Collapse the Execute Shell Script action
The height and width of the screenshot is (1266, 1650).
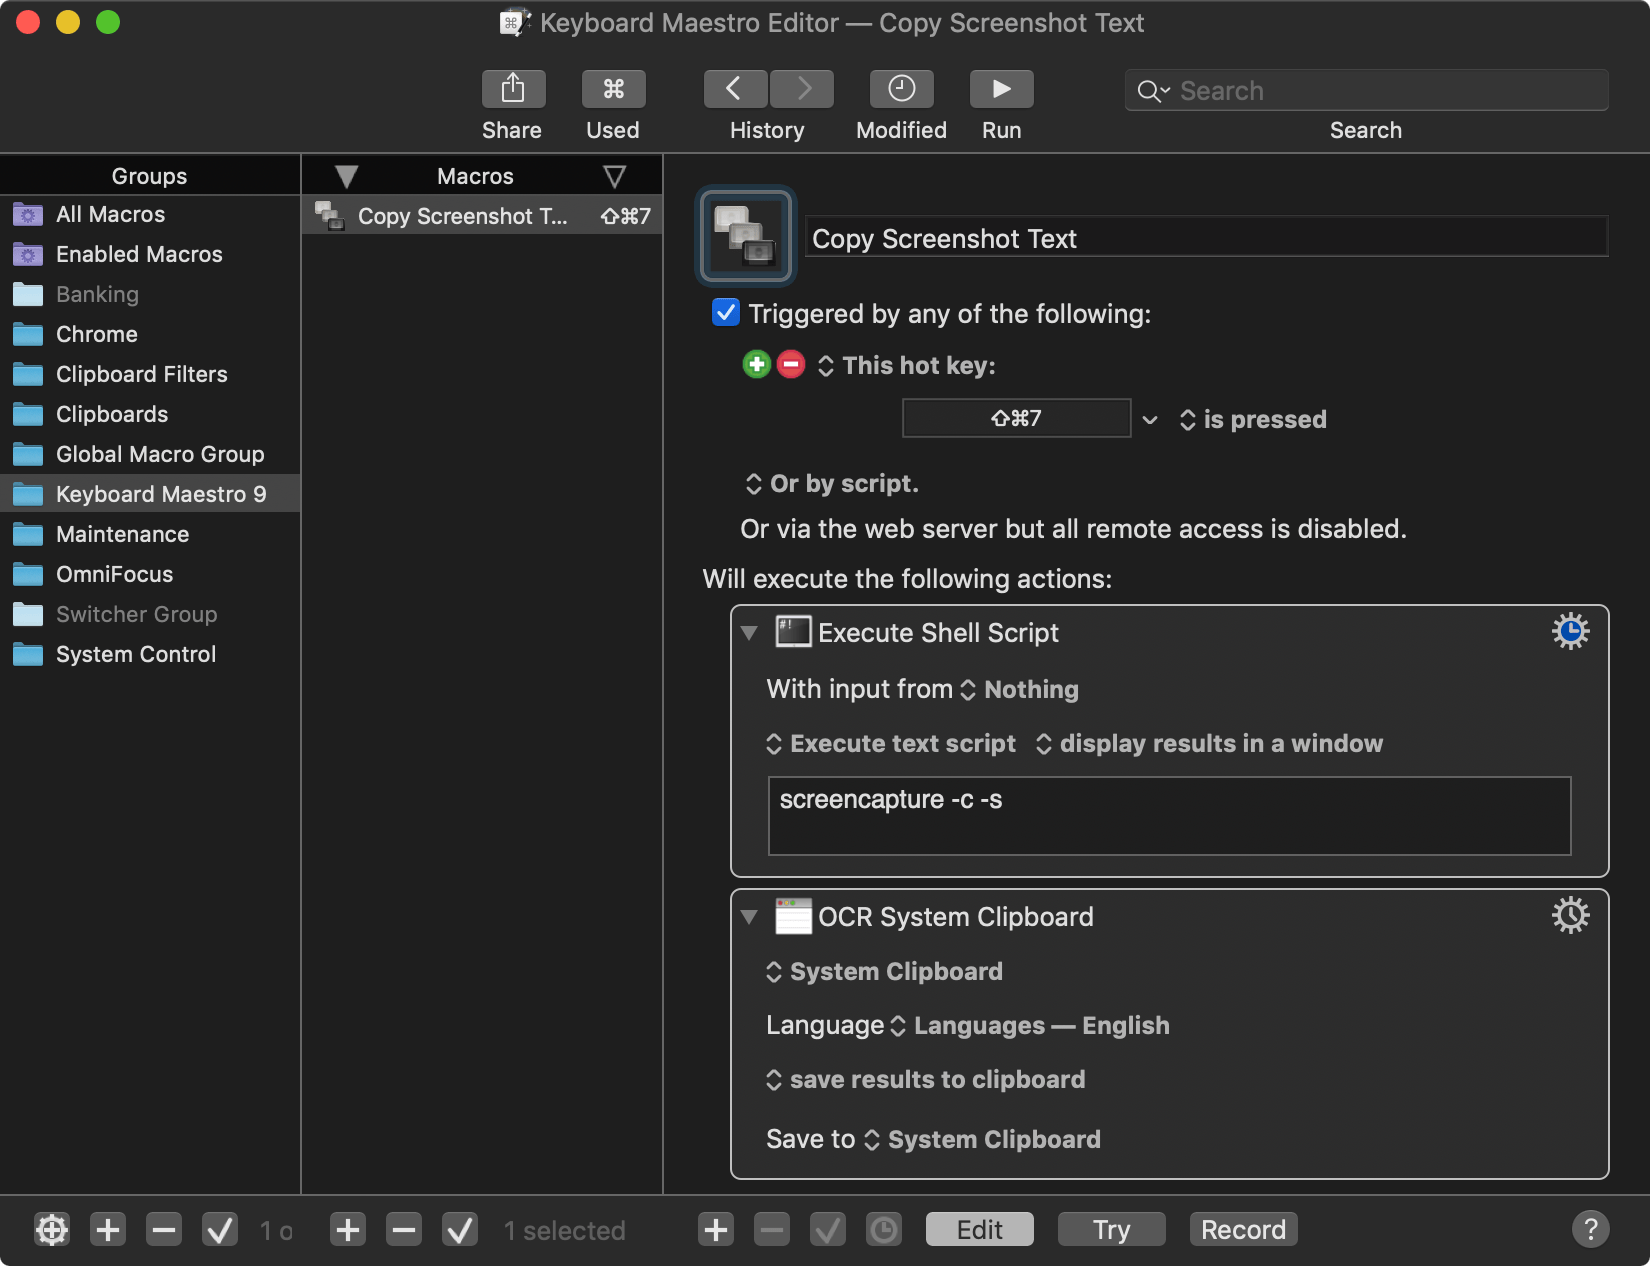tap(749, 633)
